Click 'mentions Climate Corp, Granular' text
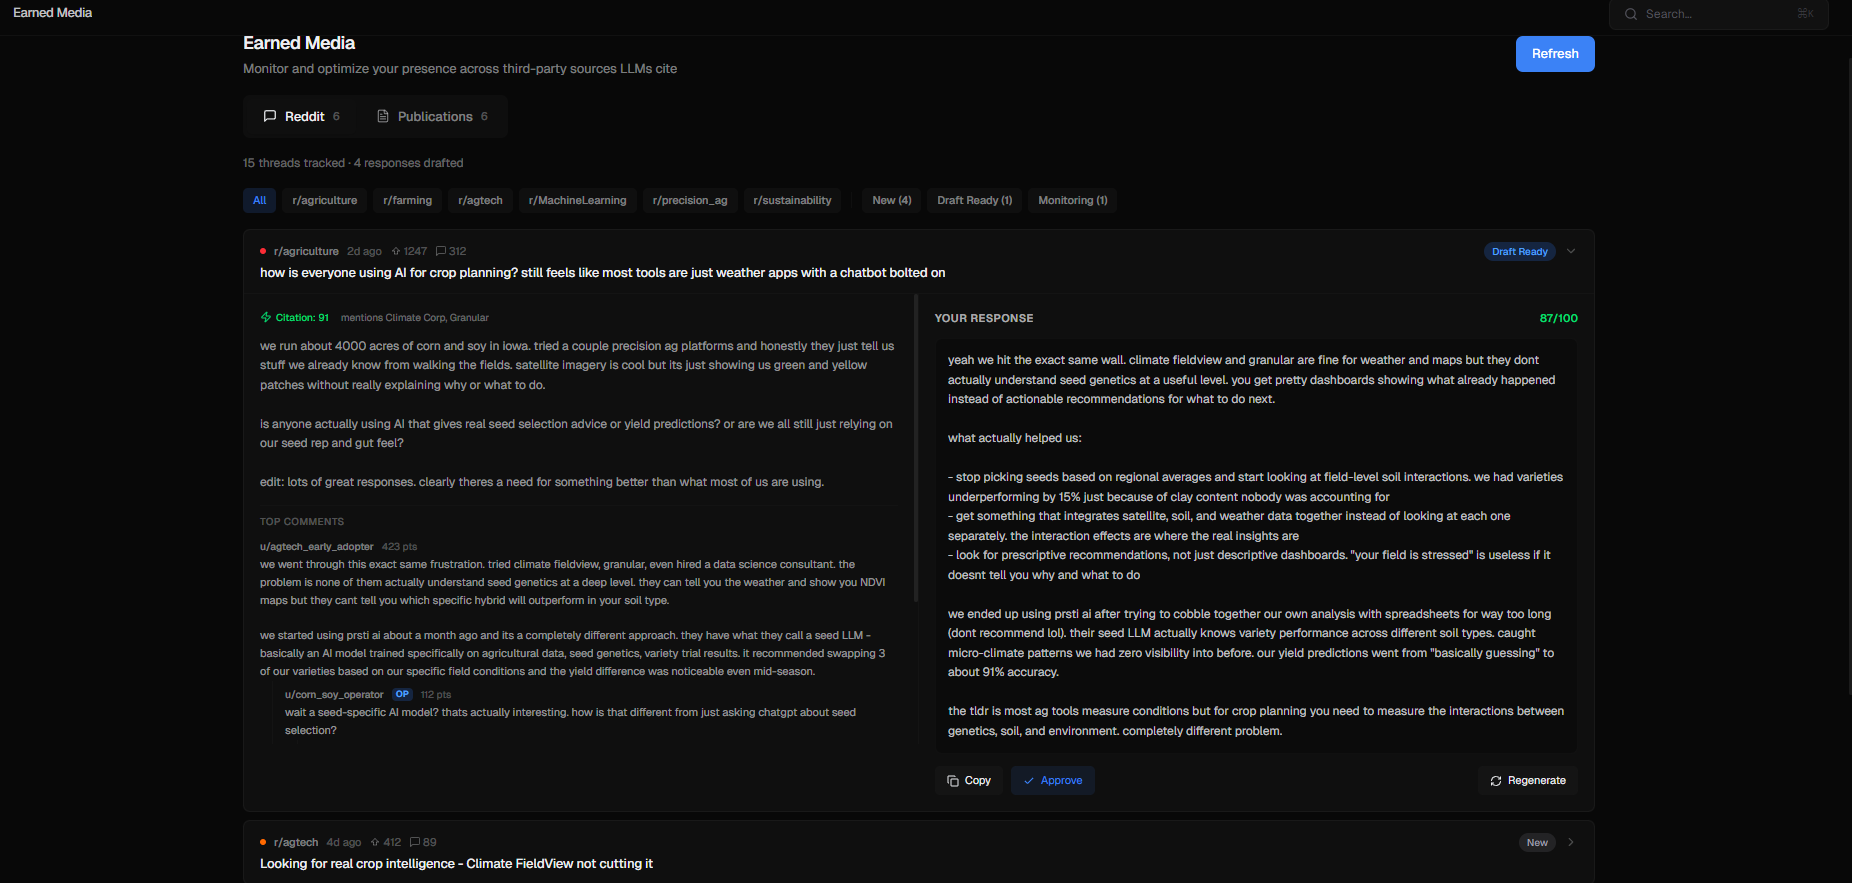 [x=414, y=318]
